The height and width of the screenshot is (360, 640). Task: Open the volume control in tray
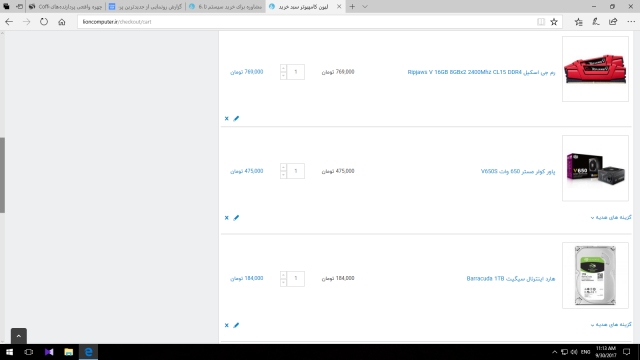click(574, 352)
